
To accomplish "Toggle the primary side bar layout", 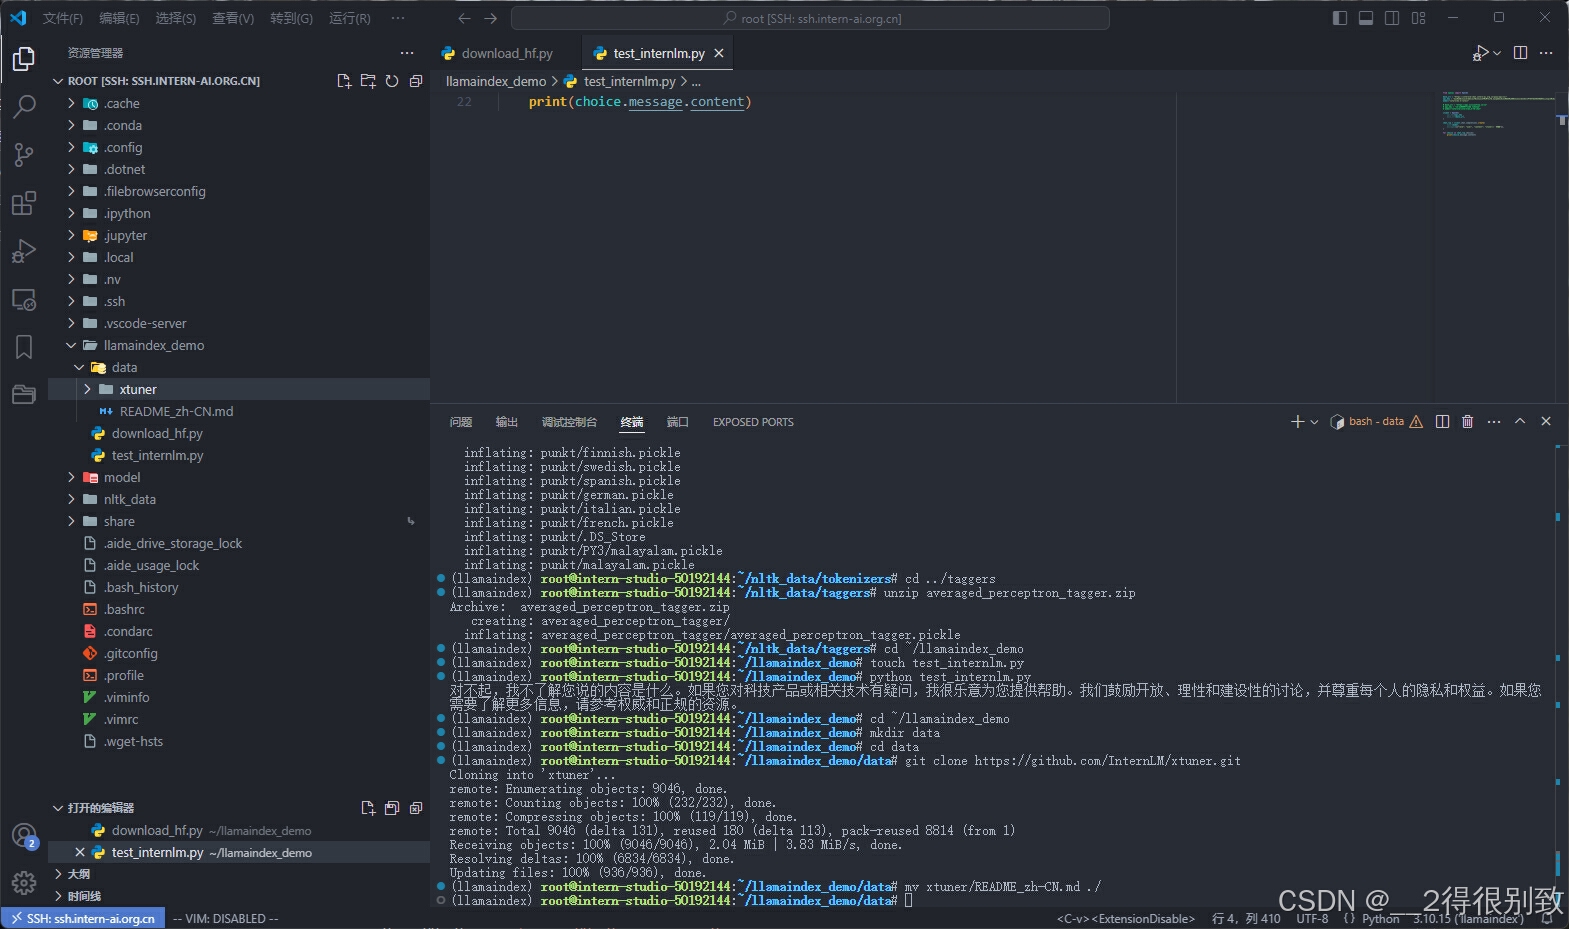I will [1340, 18].
